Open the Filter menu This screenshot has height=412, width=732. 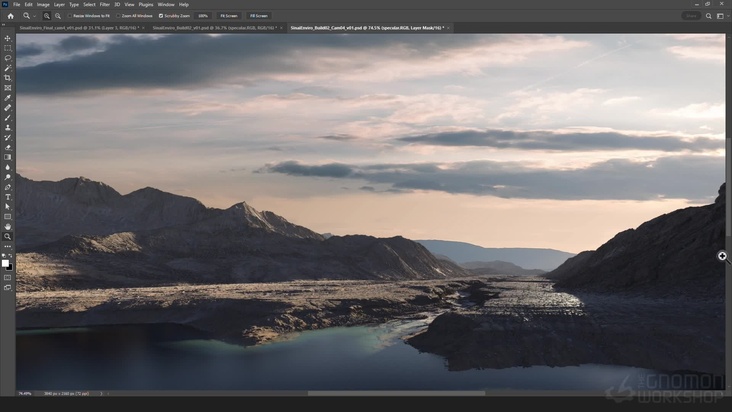(105, 5)
